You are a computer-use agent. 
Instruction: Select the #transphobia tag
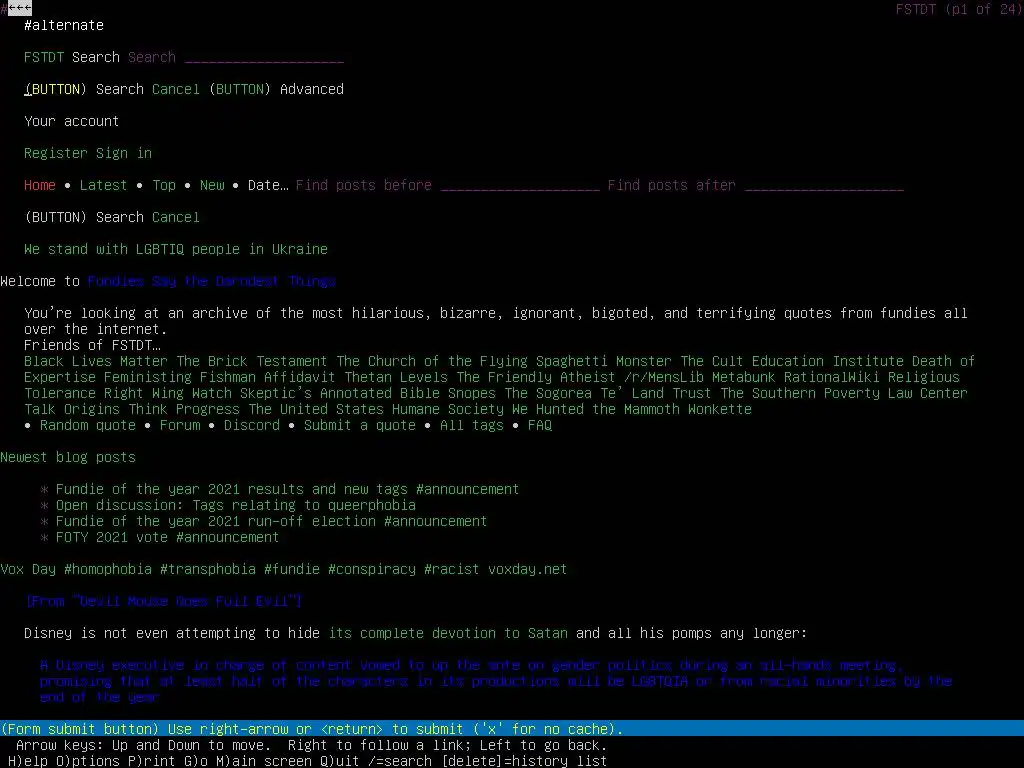[x=208, y=569]
